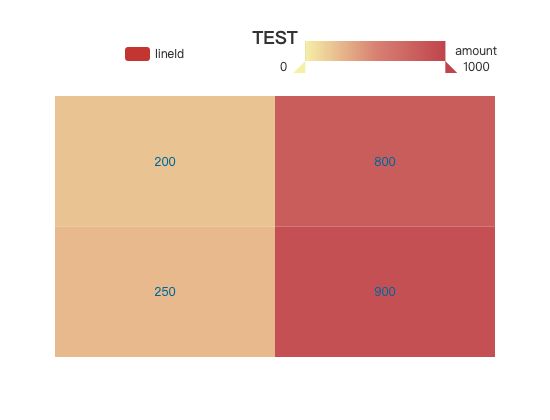Click the 0 minimum value label
Screen dimensions: 550x420
(283, 67)
